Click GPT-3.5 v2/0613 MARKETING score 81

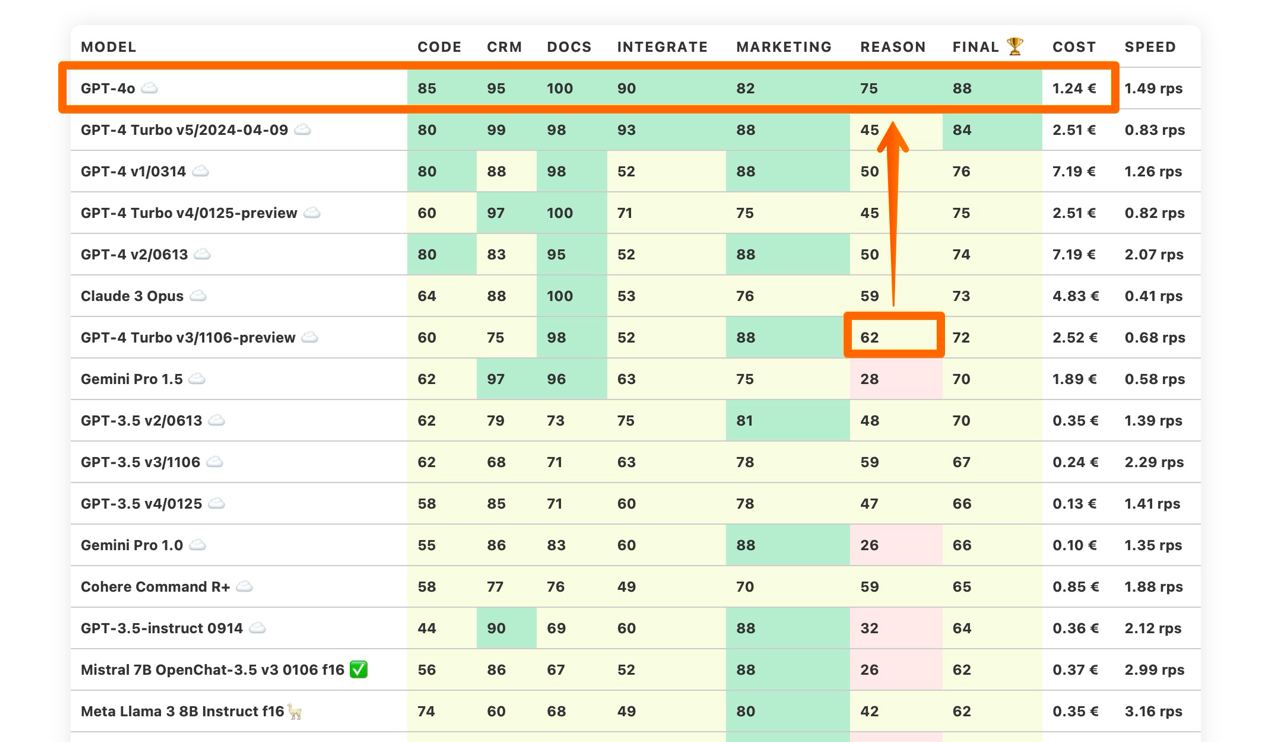[x=744, y=420]
